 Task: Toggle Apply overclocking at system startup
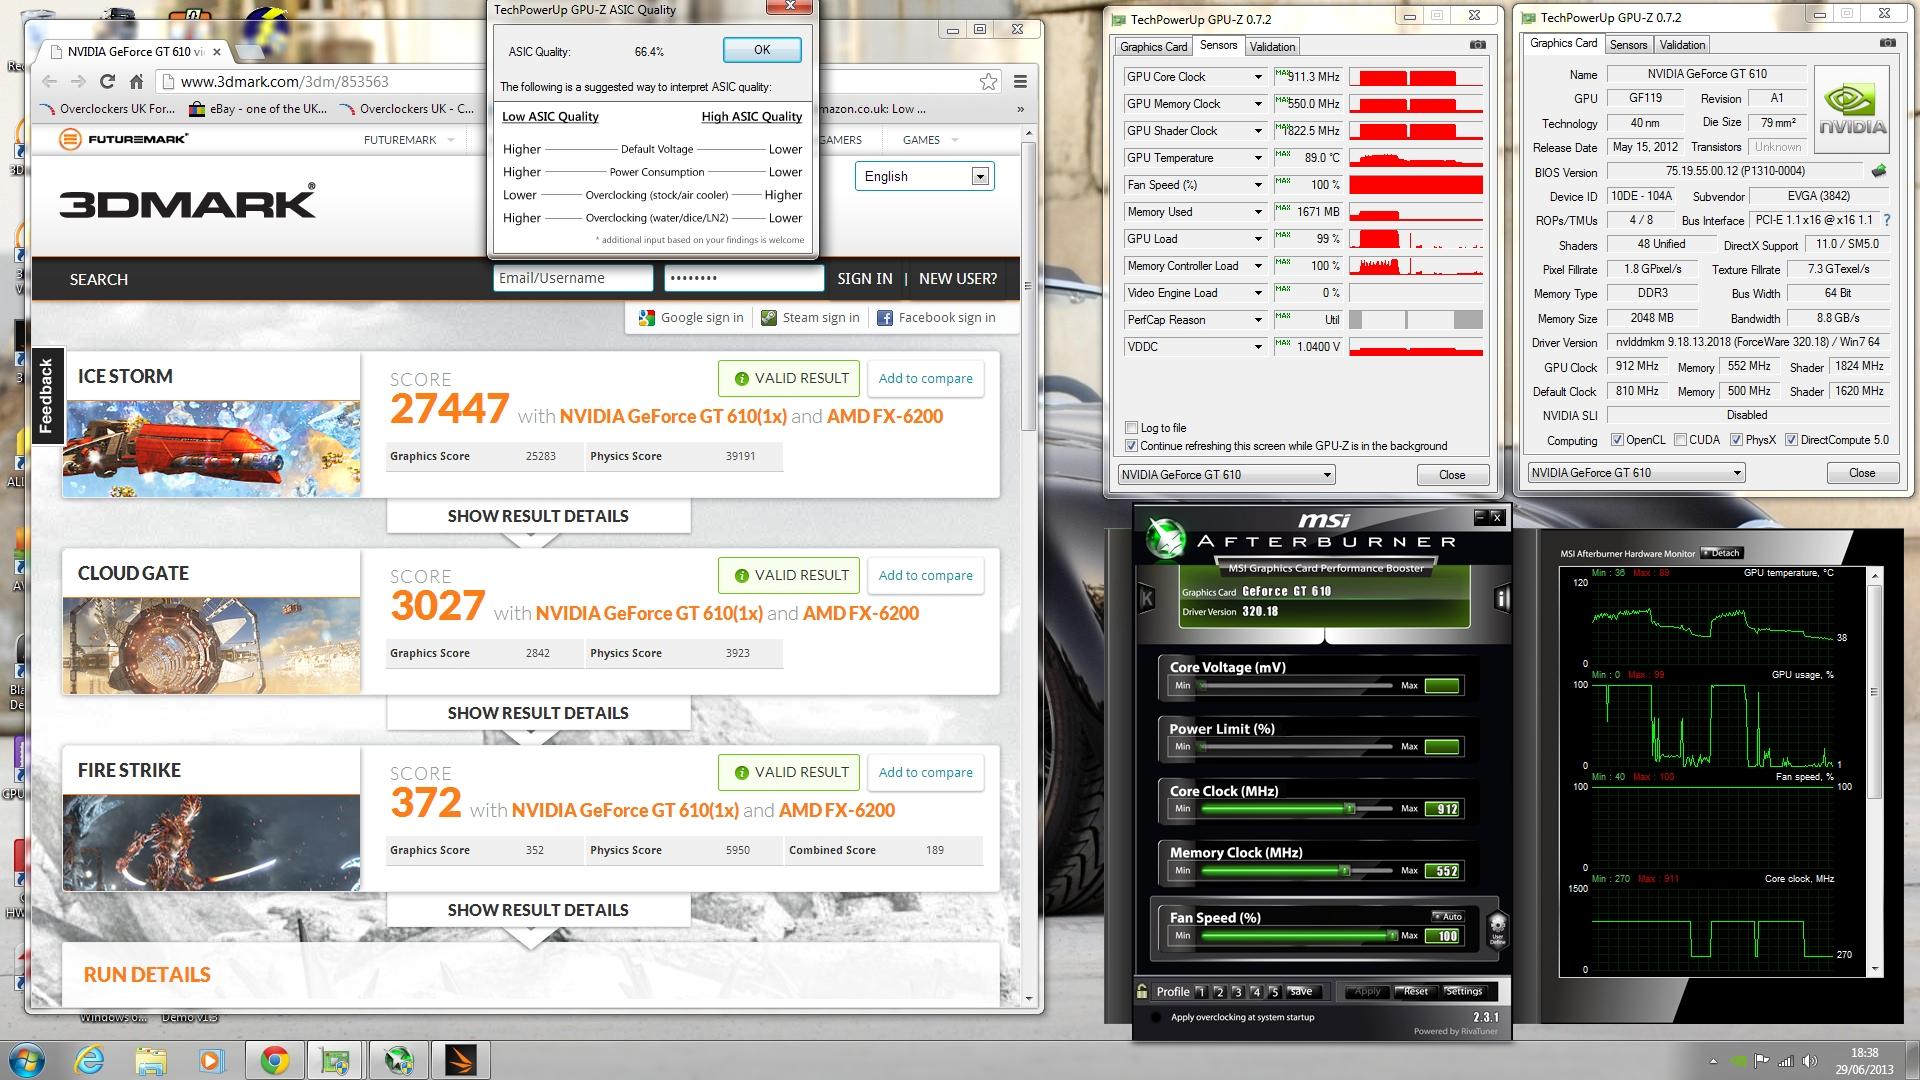(1157, 1017)
